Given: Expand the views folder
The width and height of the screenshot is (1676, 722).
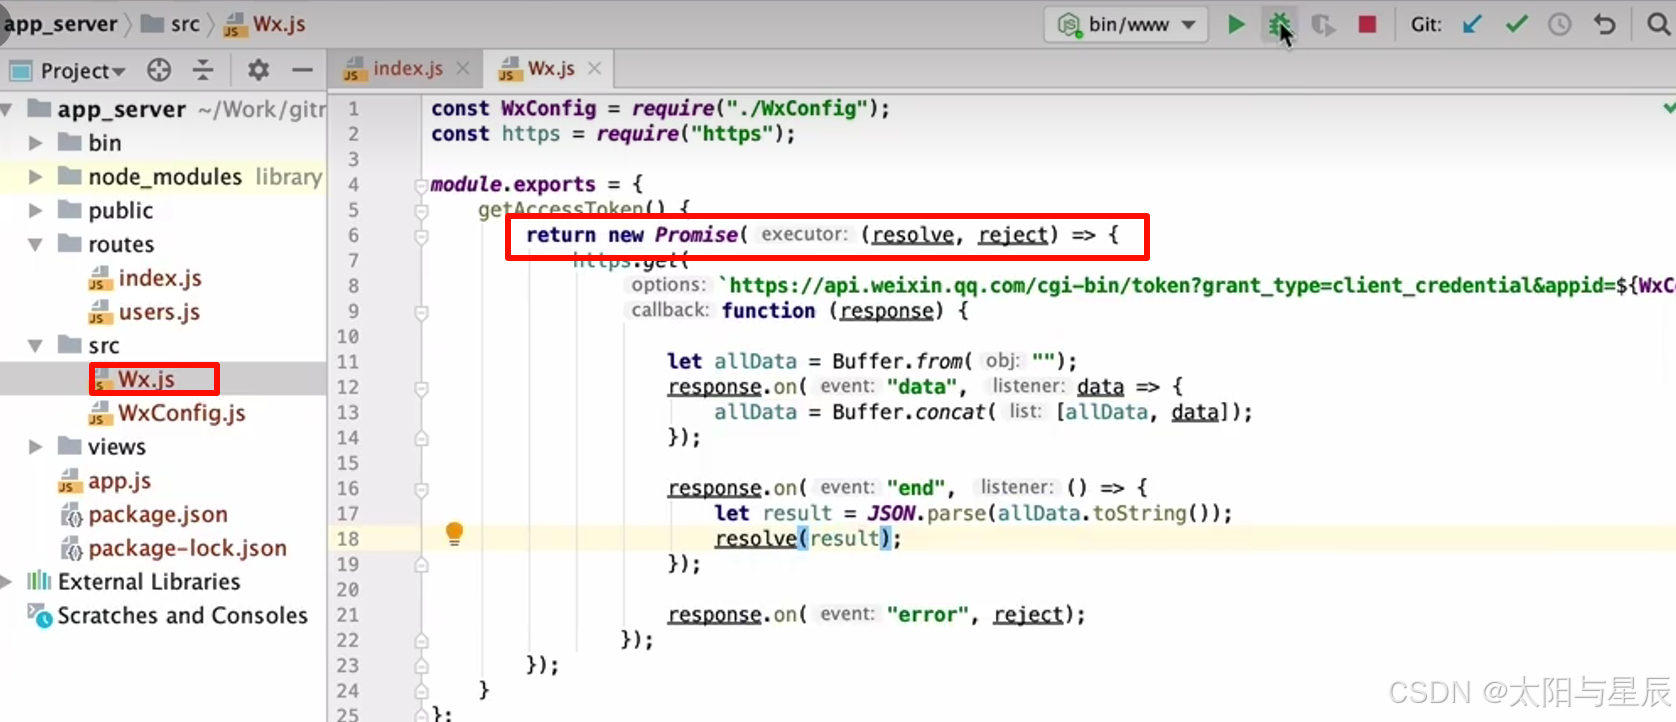Looking at the screenshot, I should click(x=36, y=447).
